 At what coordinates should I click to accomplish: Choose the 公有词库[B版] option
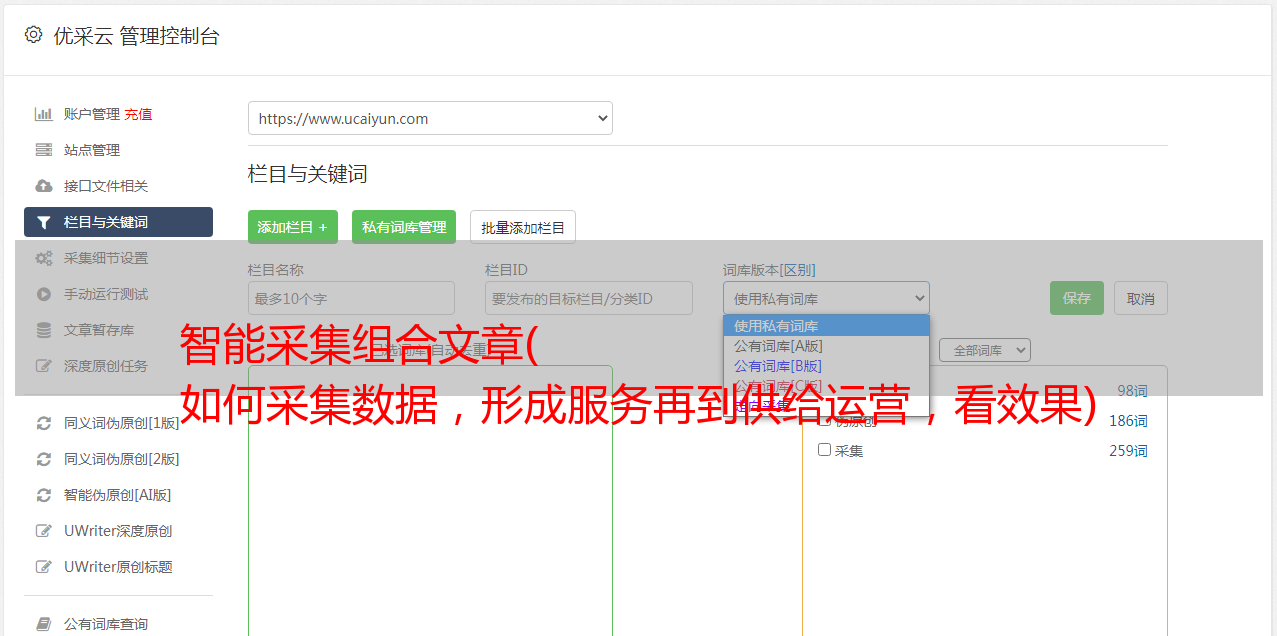pyautogui.click(x=826, y=366)
